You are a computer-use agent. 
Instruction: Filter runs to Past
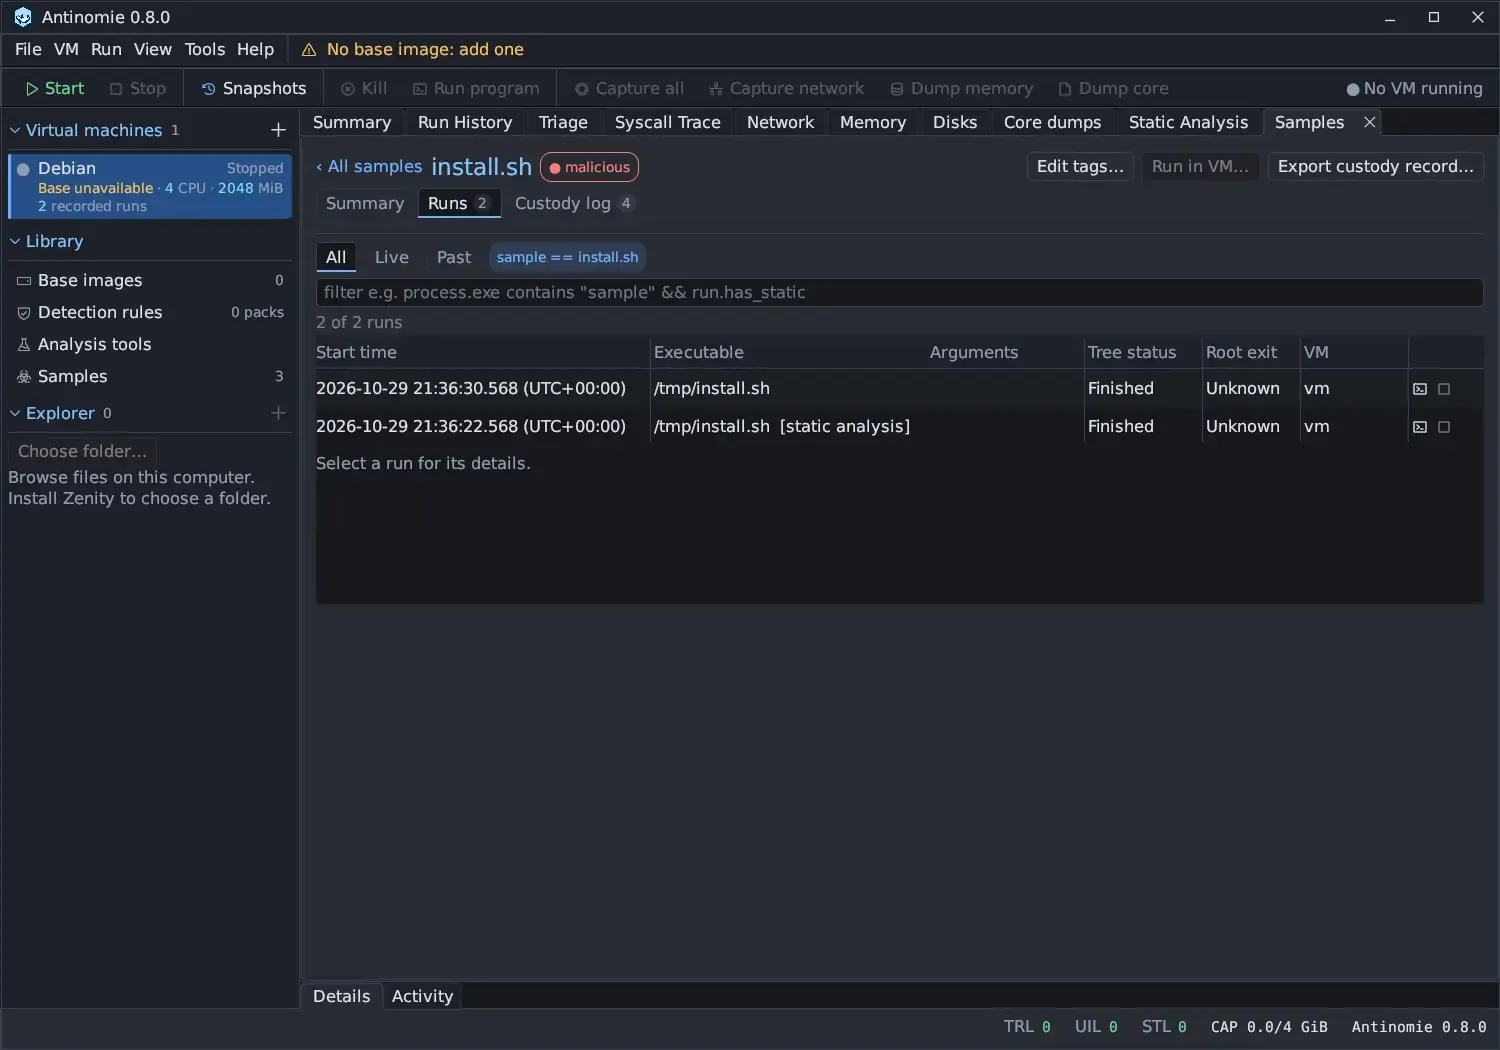454,257
